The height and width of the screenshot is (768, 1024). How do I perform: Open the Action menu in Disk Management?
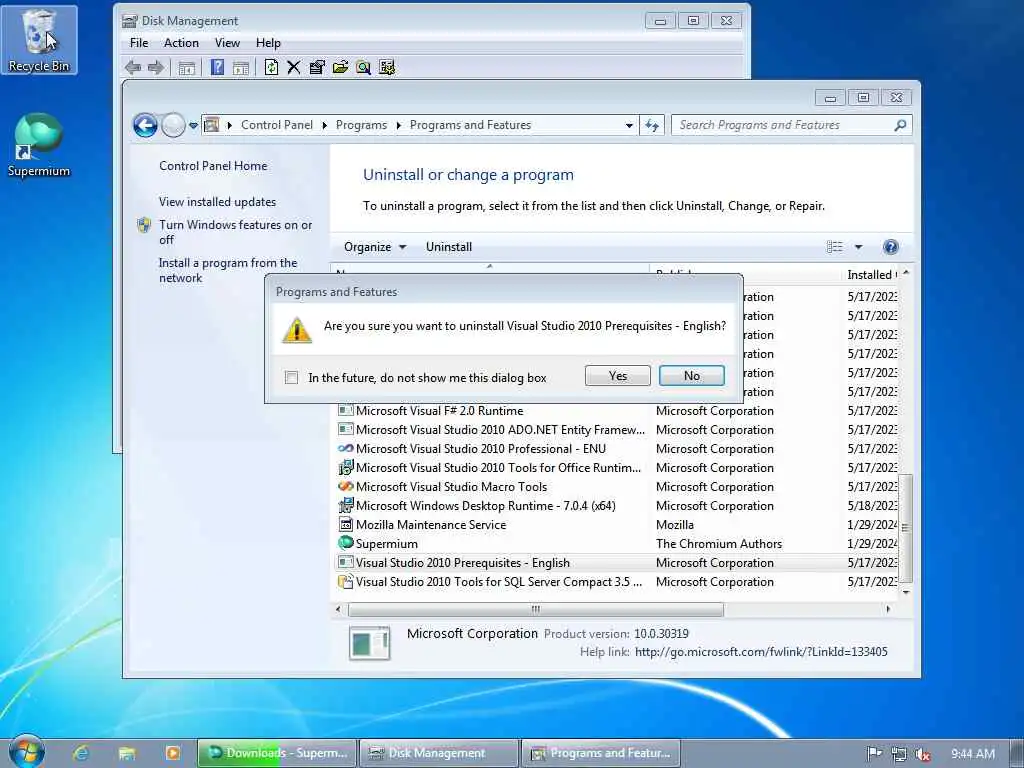pos(181,43)
